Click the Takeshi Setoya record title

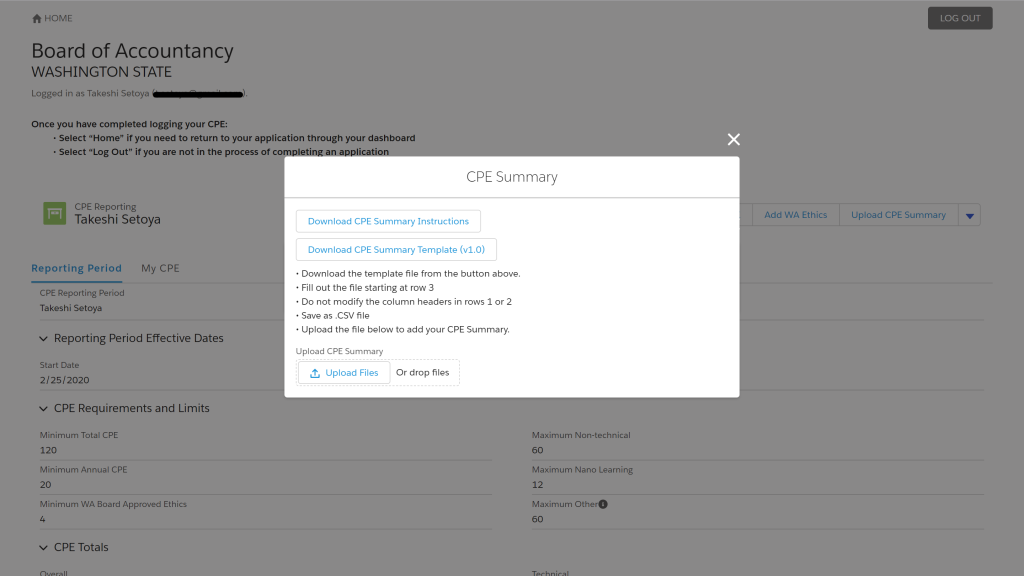[x=118, y=219]
